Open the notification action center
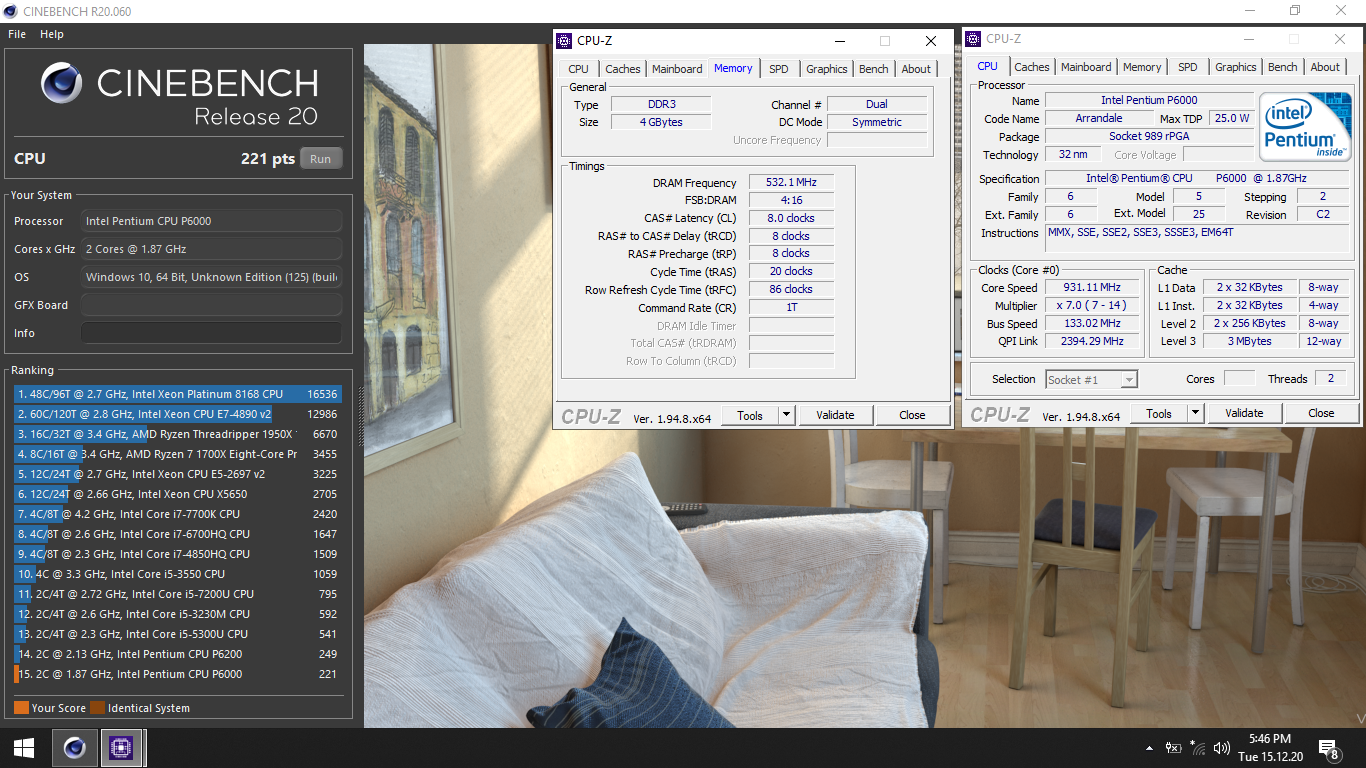The height and width of the screenshot is (768, 1366). click(x=1329, y=748)
